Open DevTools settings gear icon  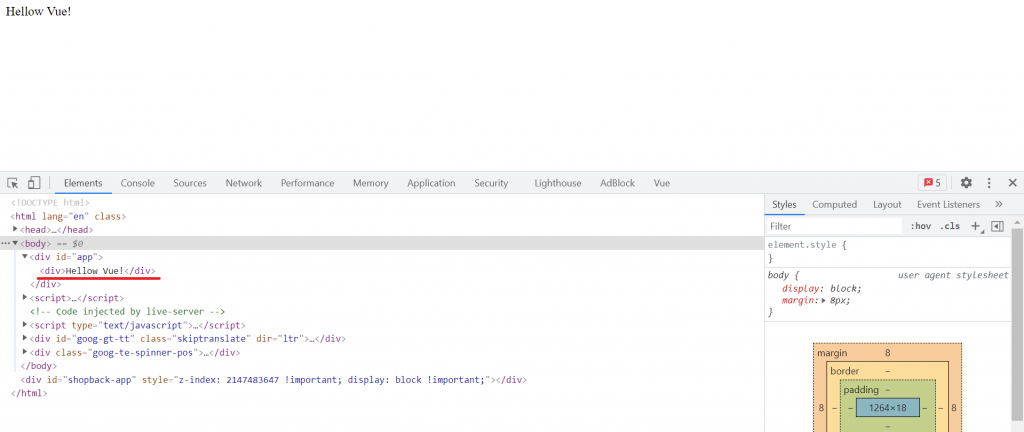pos(967,183)
